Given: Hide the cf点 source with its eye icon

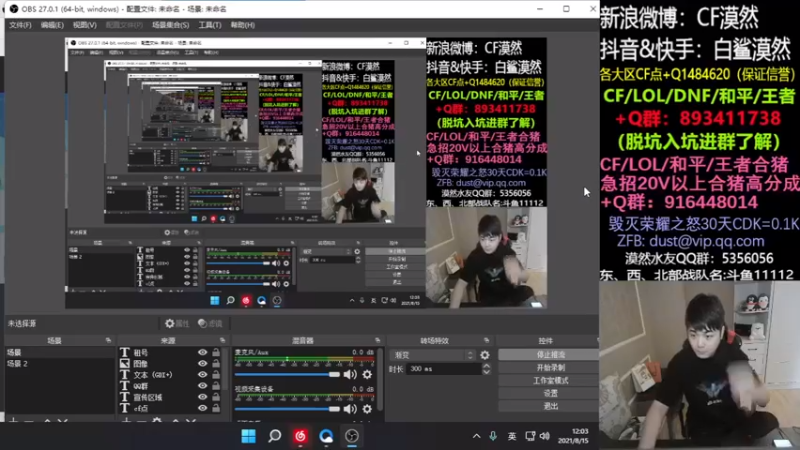Looking at the screenshot, I should [203, 408].
